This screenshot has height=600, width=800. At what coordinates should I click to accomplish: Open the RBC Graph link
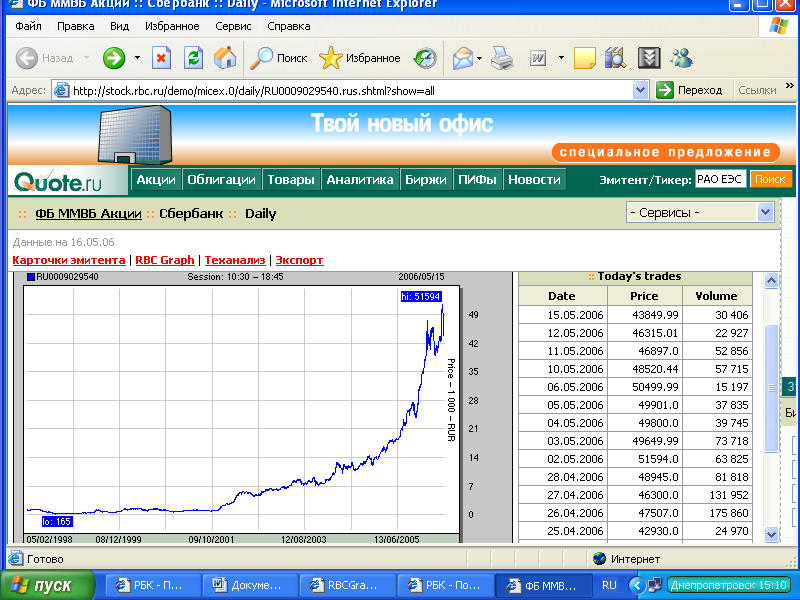click(x=165, y=260)
